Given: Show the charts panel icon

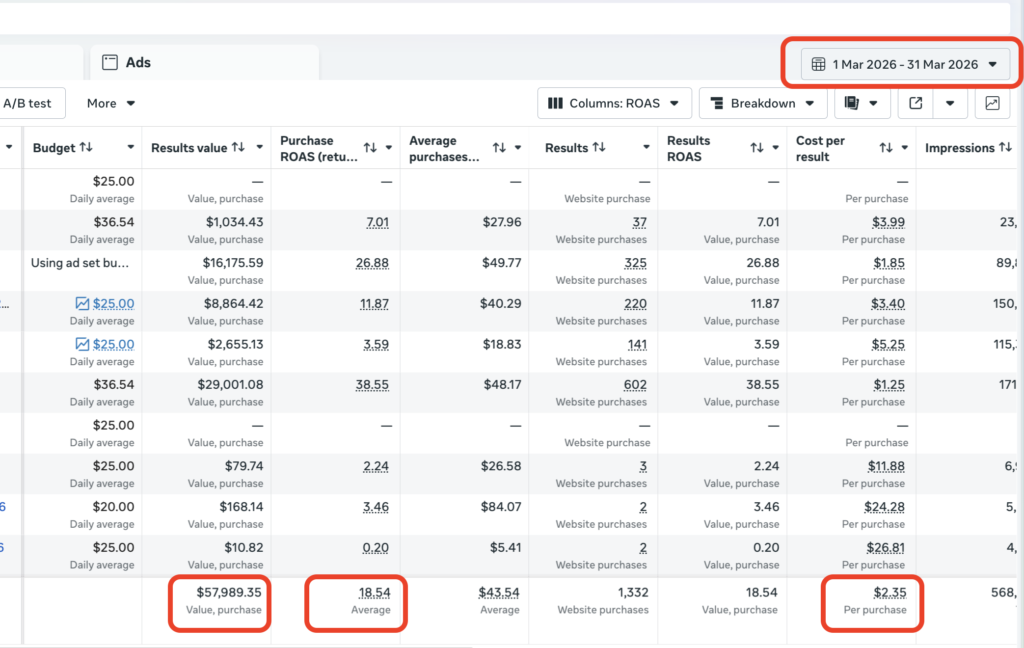Looking at the screenshot, I should click(x=991, y=103).
